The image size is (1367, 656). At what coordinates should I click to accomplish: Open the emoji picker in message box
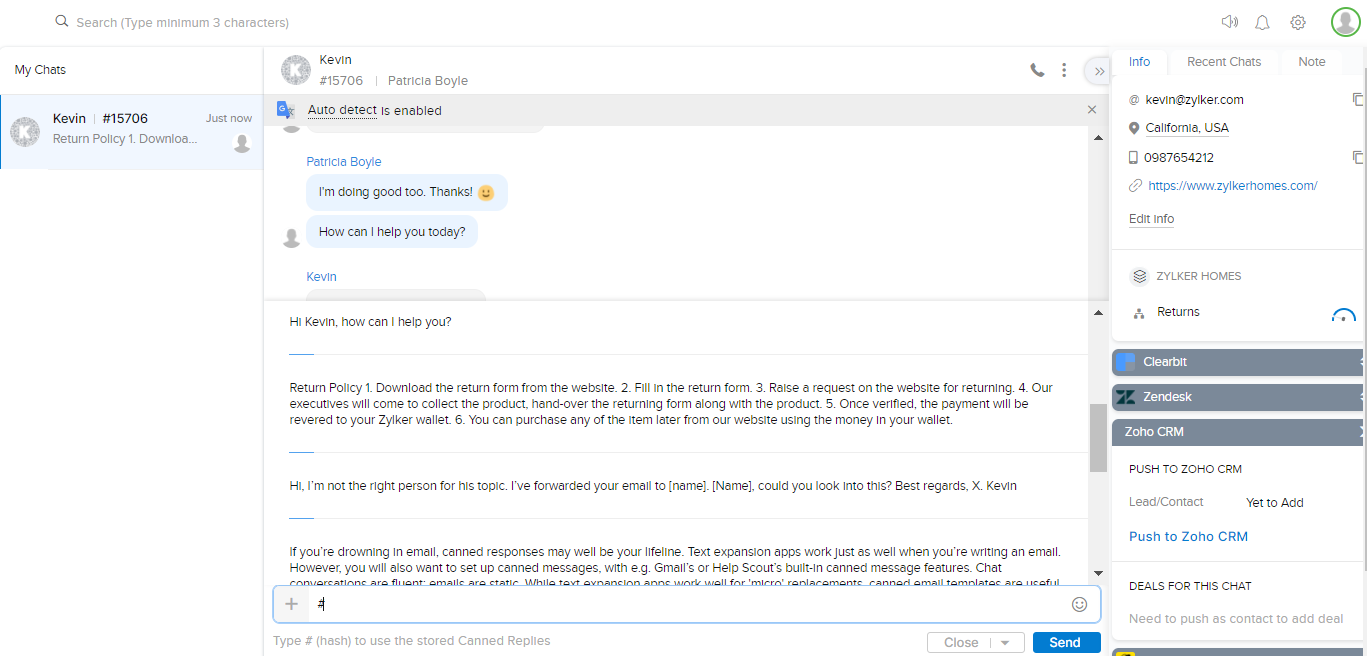point(1079,604)
